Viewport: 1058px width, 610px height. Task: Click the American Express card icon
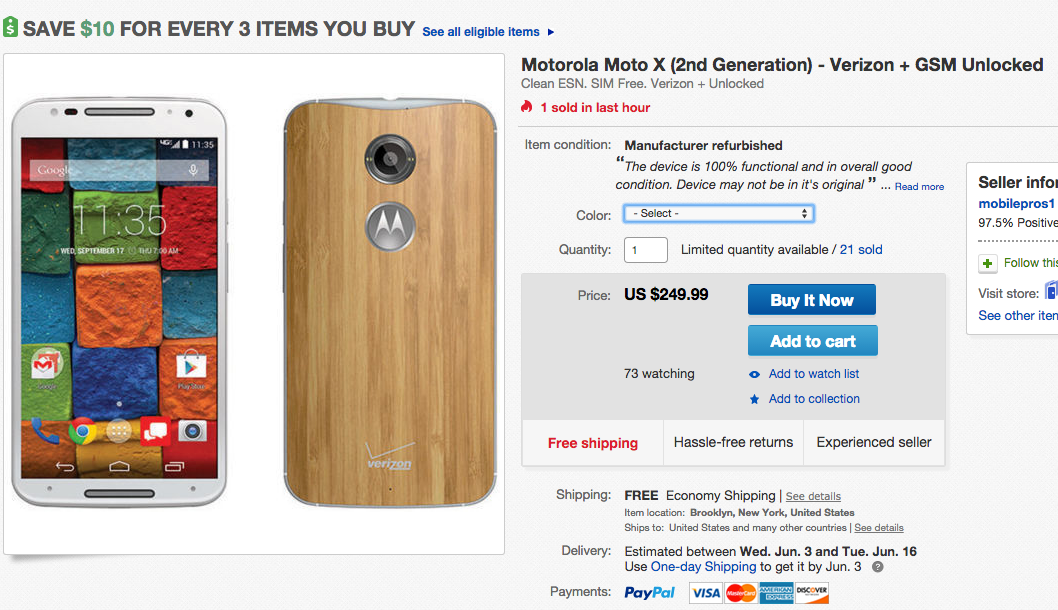click(776, 593)
